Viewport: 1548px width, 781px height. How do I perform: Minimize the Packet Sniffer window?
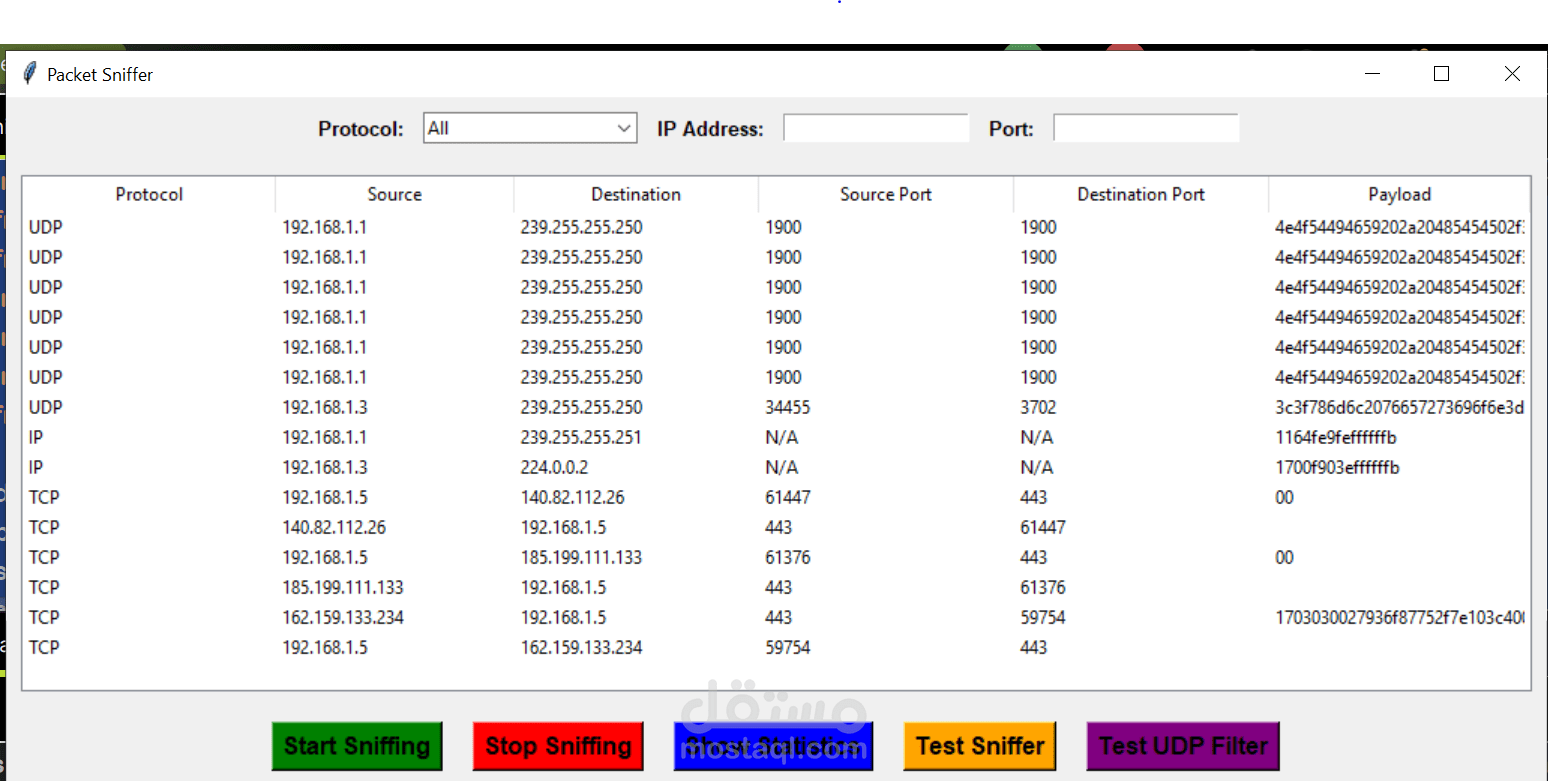[x=1372, y=73]
